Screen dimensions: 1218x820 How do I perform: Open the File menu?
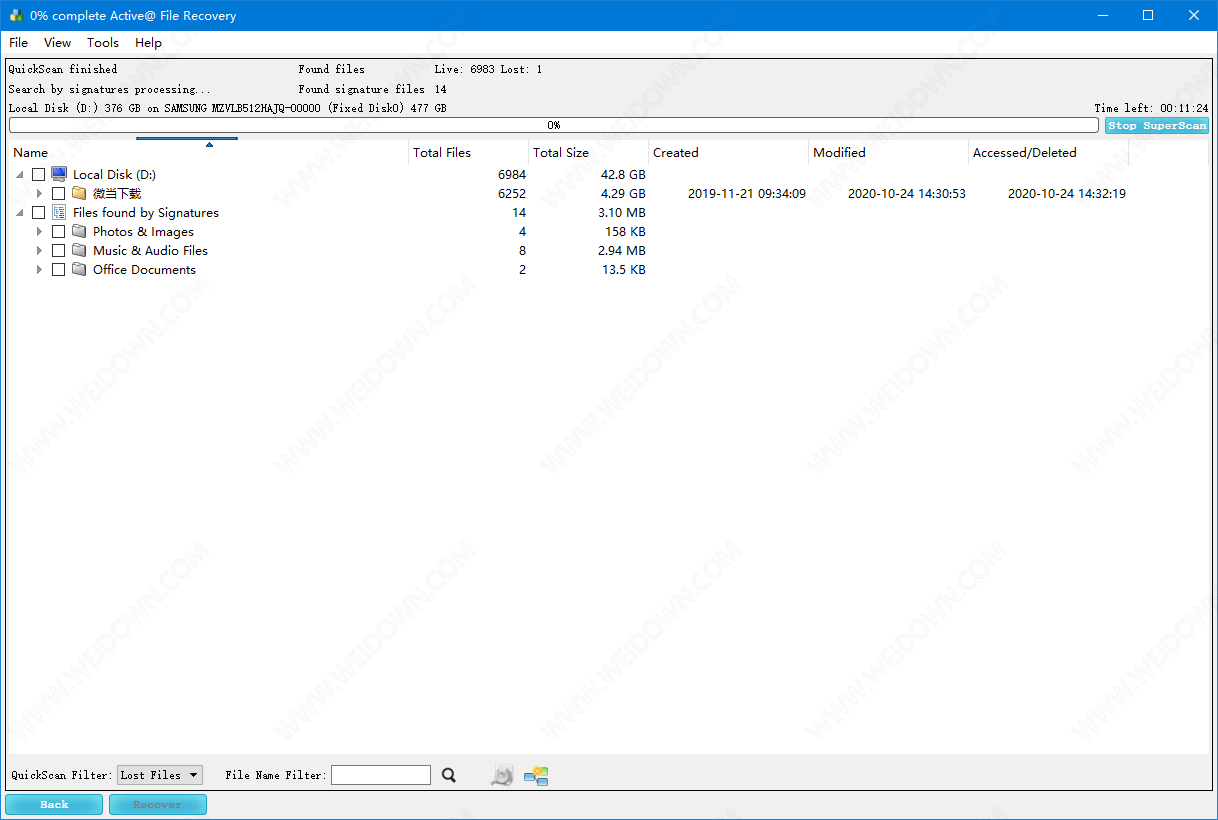pyautogui.click(x=18, y=43)
